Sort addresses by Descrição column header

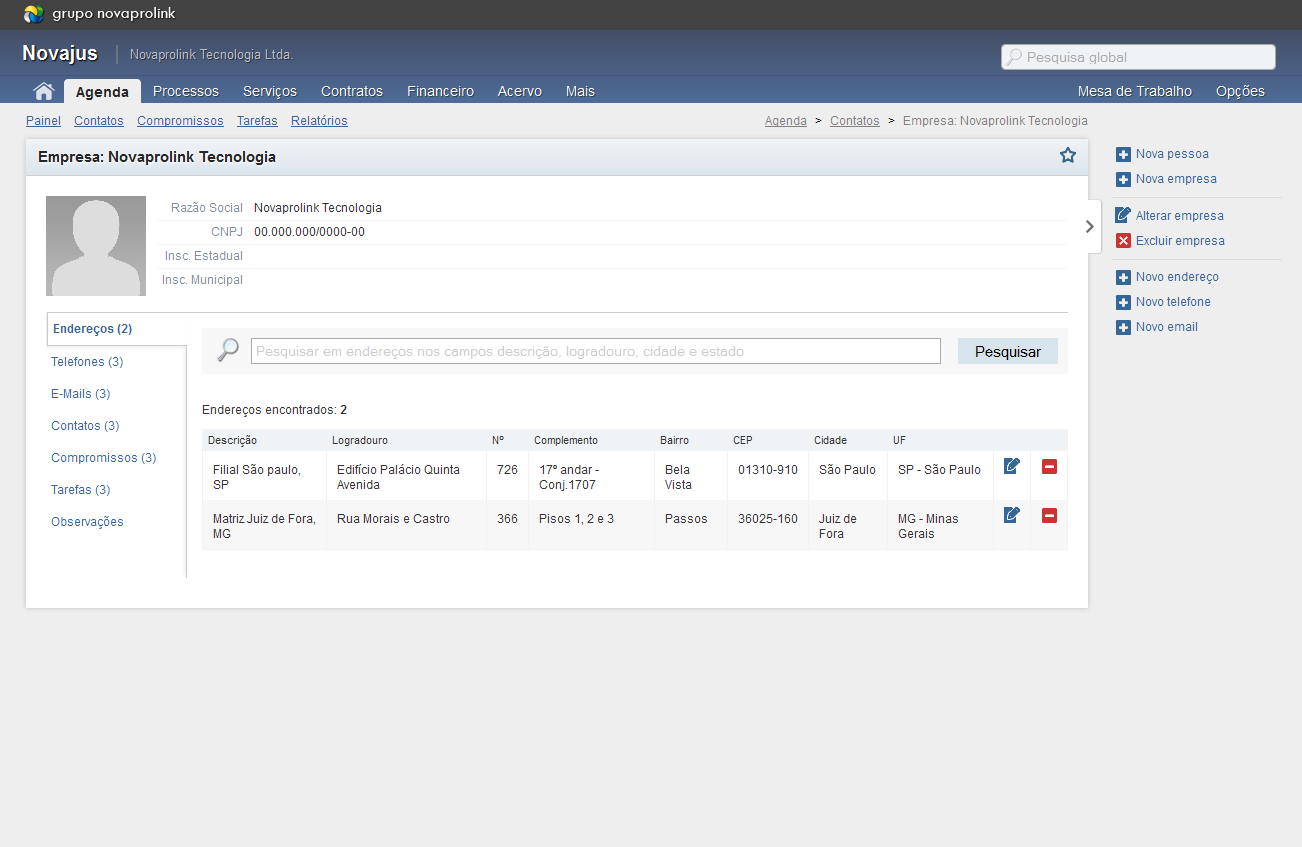coord(232,440)
